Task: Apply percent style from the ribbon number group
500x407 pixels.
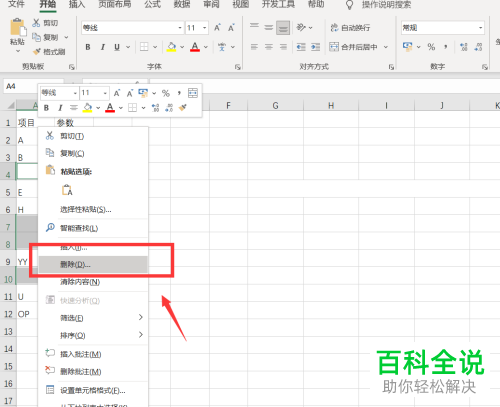Action: (431, 47)
